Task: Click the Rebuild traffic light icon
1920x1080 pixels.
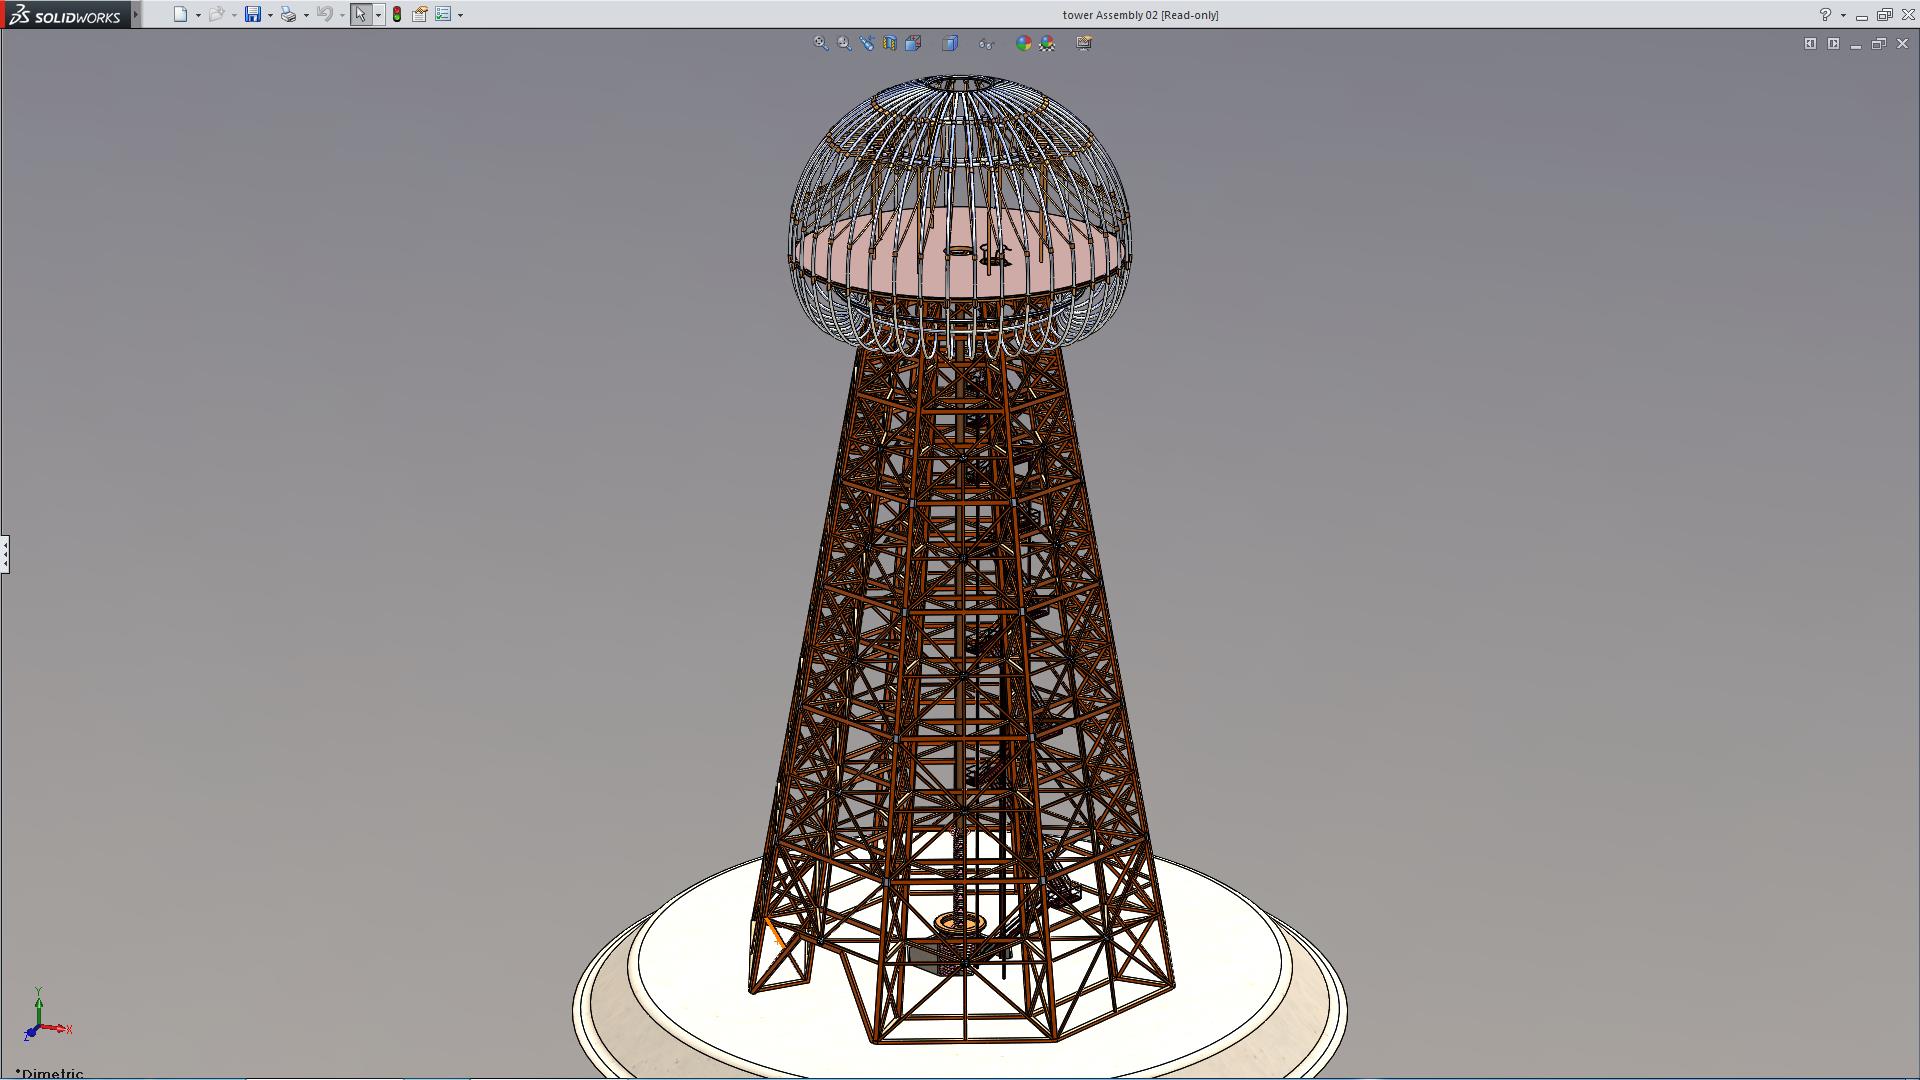Action: (x=397, y=14)
